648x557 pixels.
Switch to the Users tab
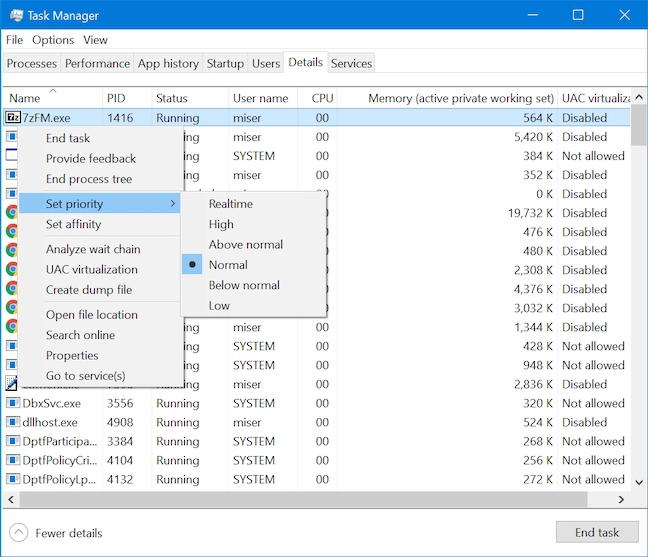266,63
